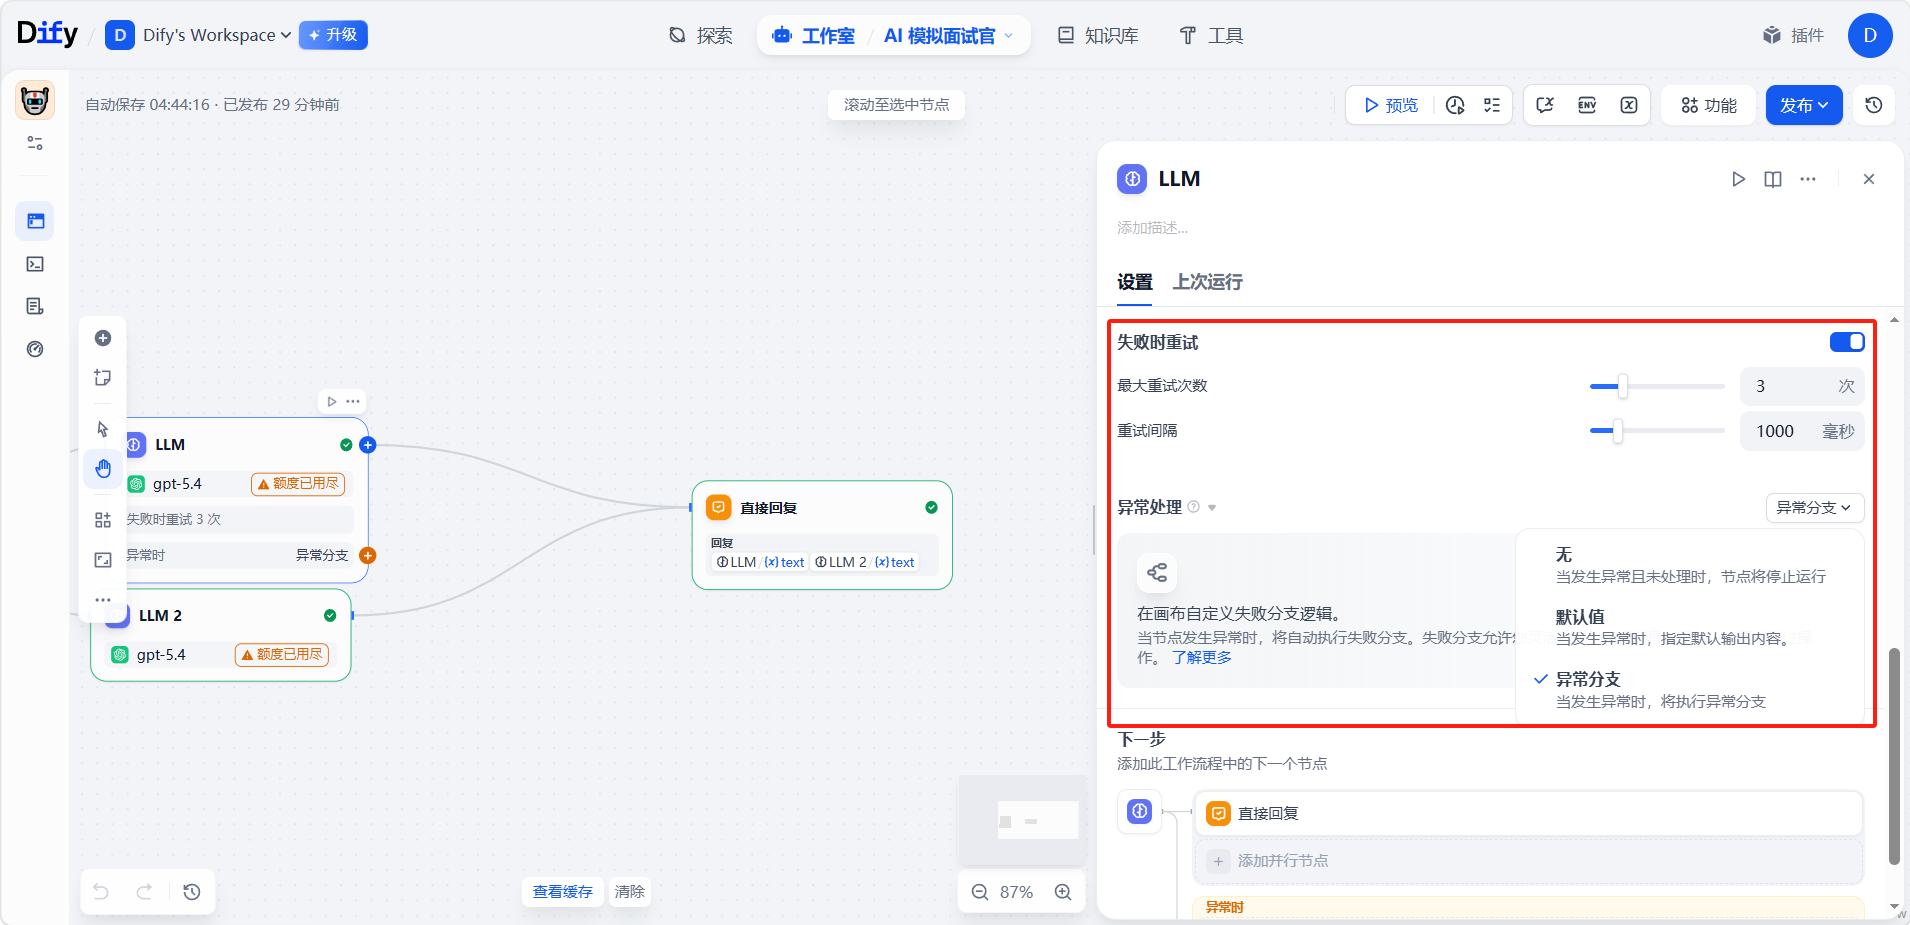Click the 了解更多 link
The image size is (1910, 925).
[x=1201, y=658]
